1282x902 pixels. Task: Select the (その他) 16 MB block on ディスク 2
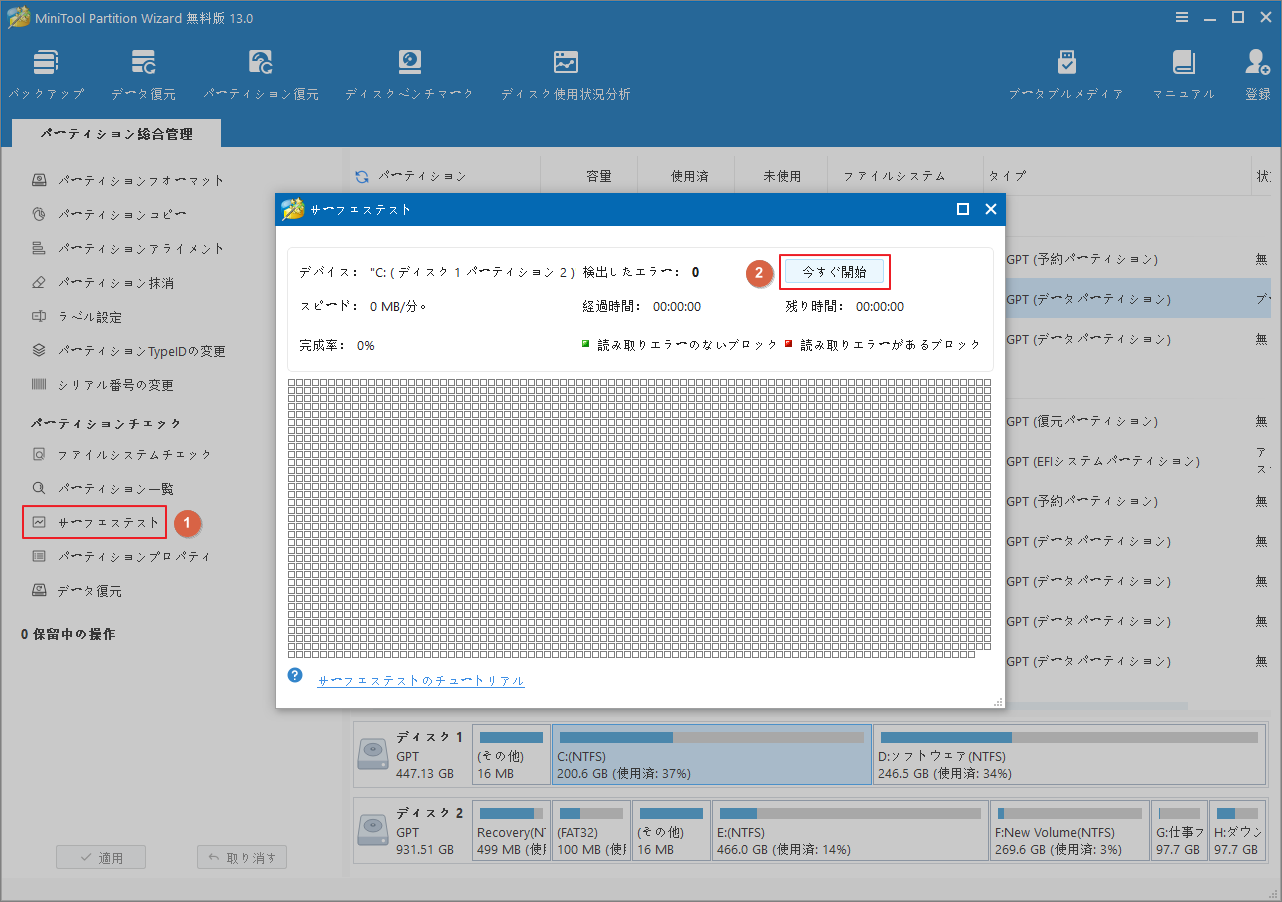coord(671,828)
